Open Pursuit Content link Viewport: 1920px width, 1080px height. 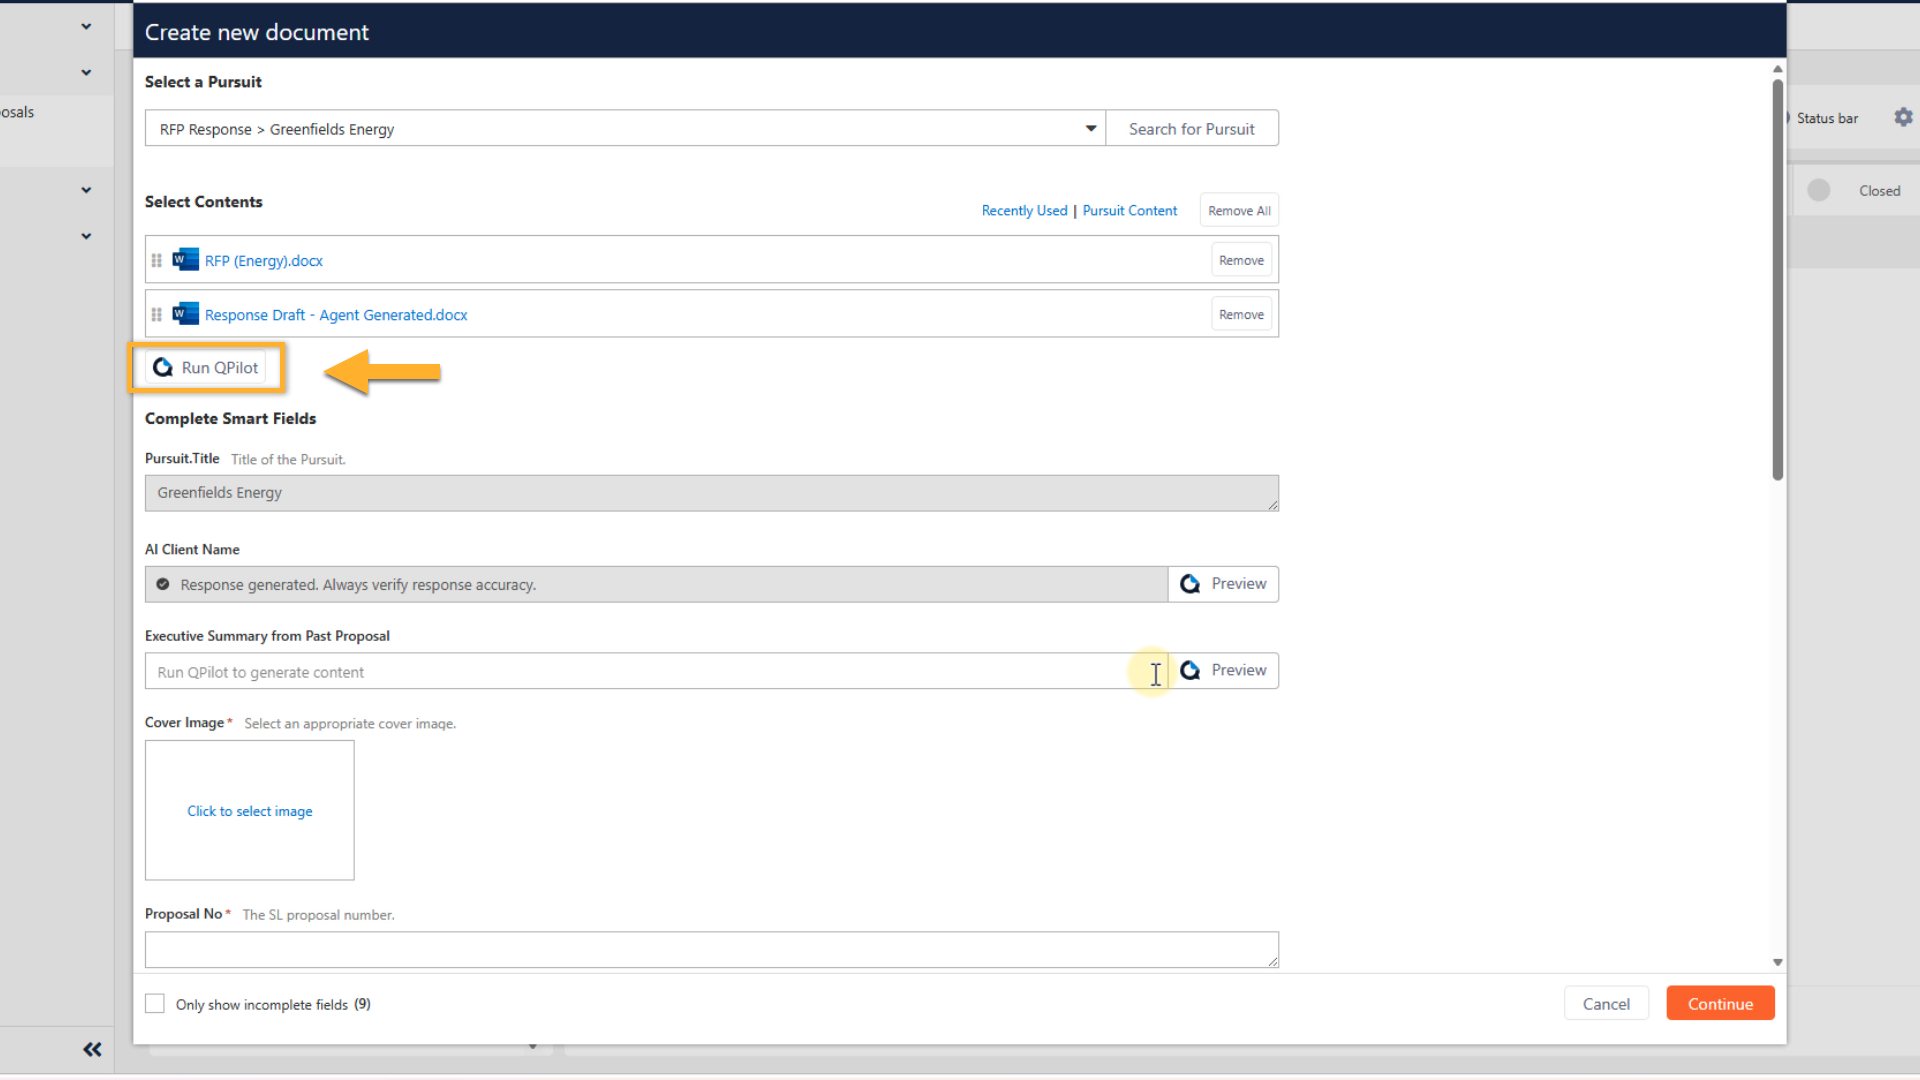(1129, 210)
